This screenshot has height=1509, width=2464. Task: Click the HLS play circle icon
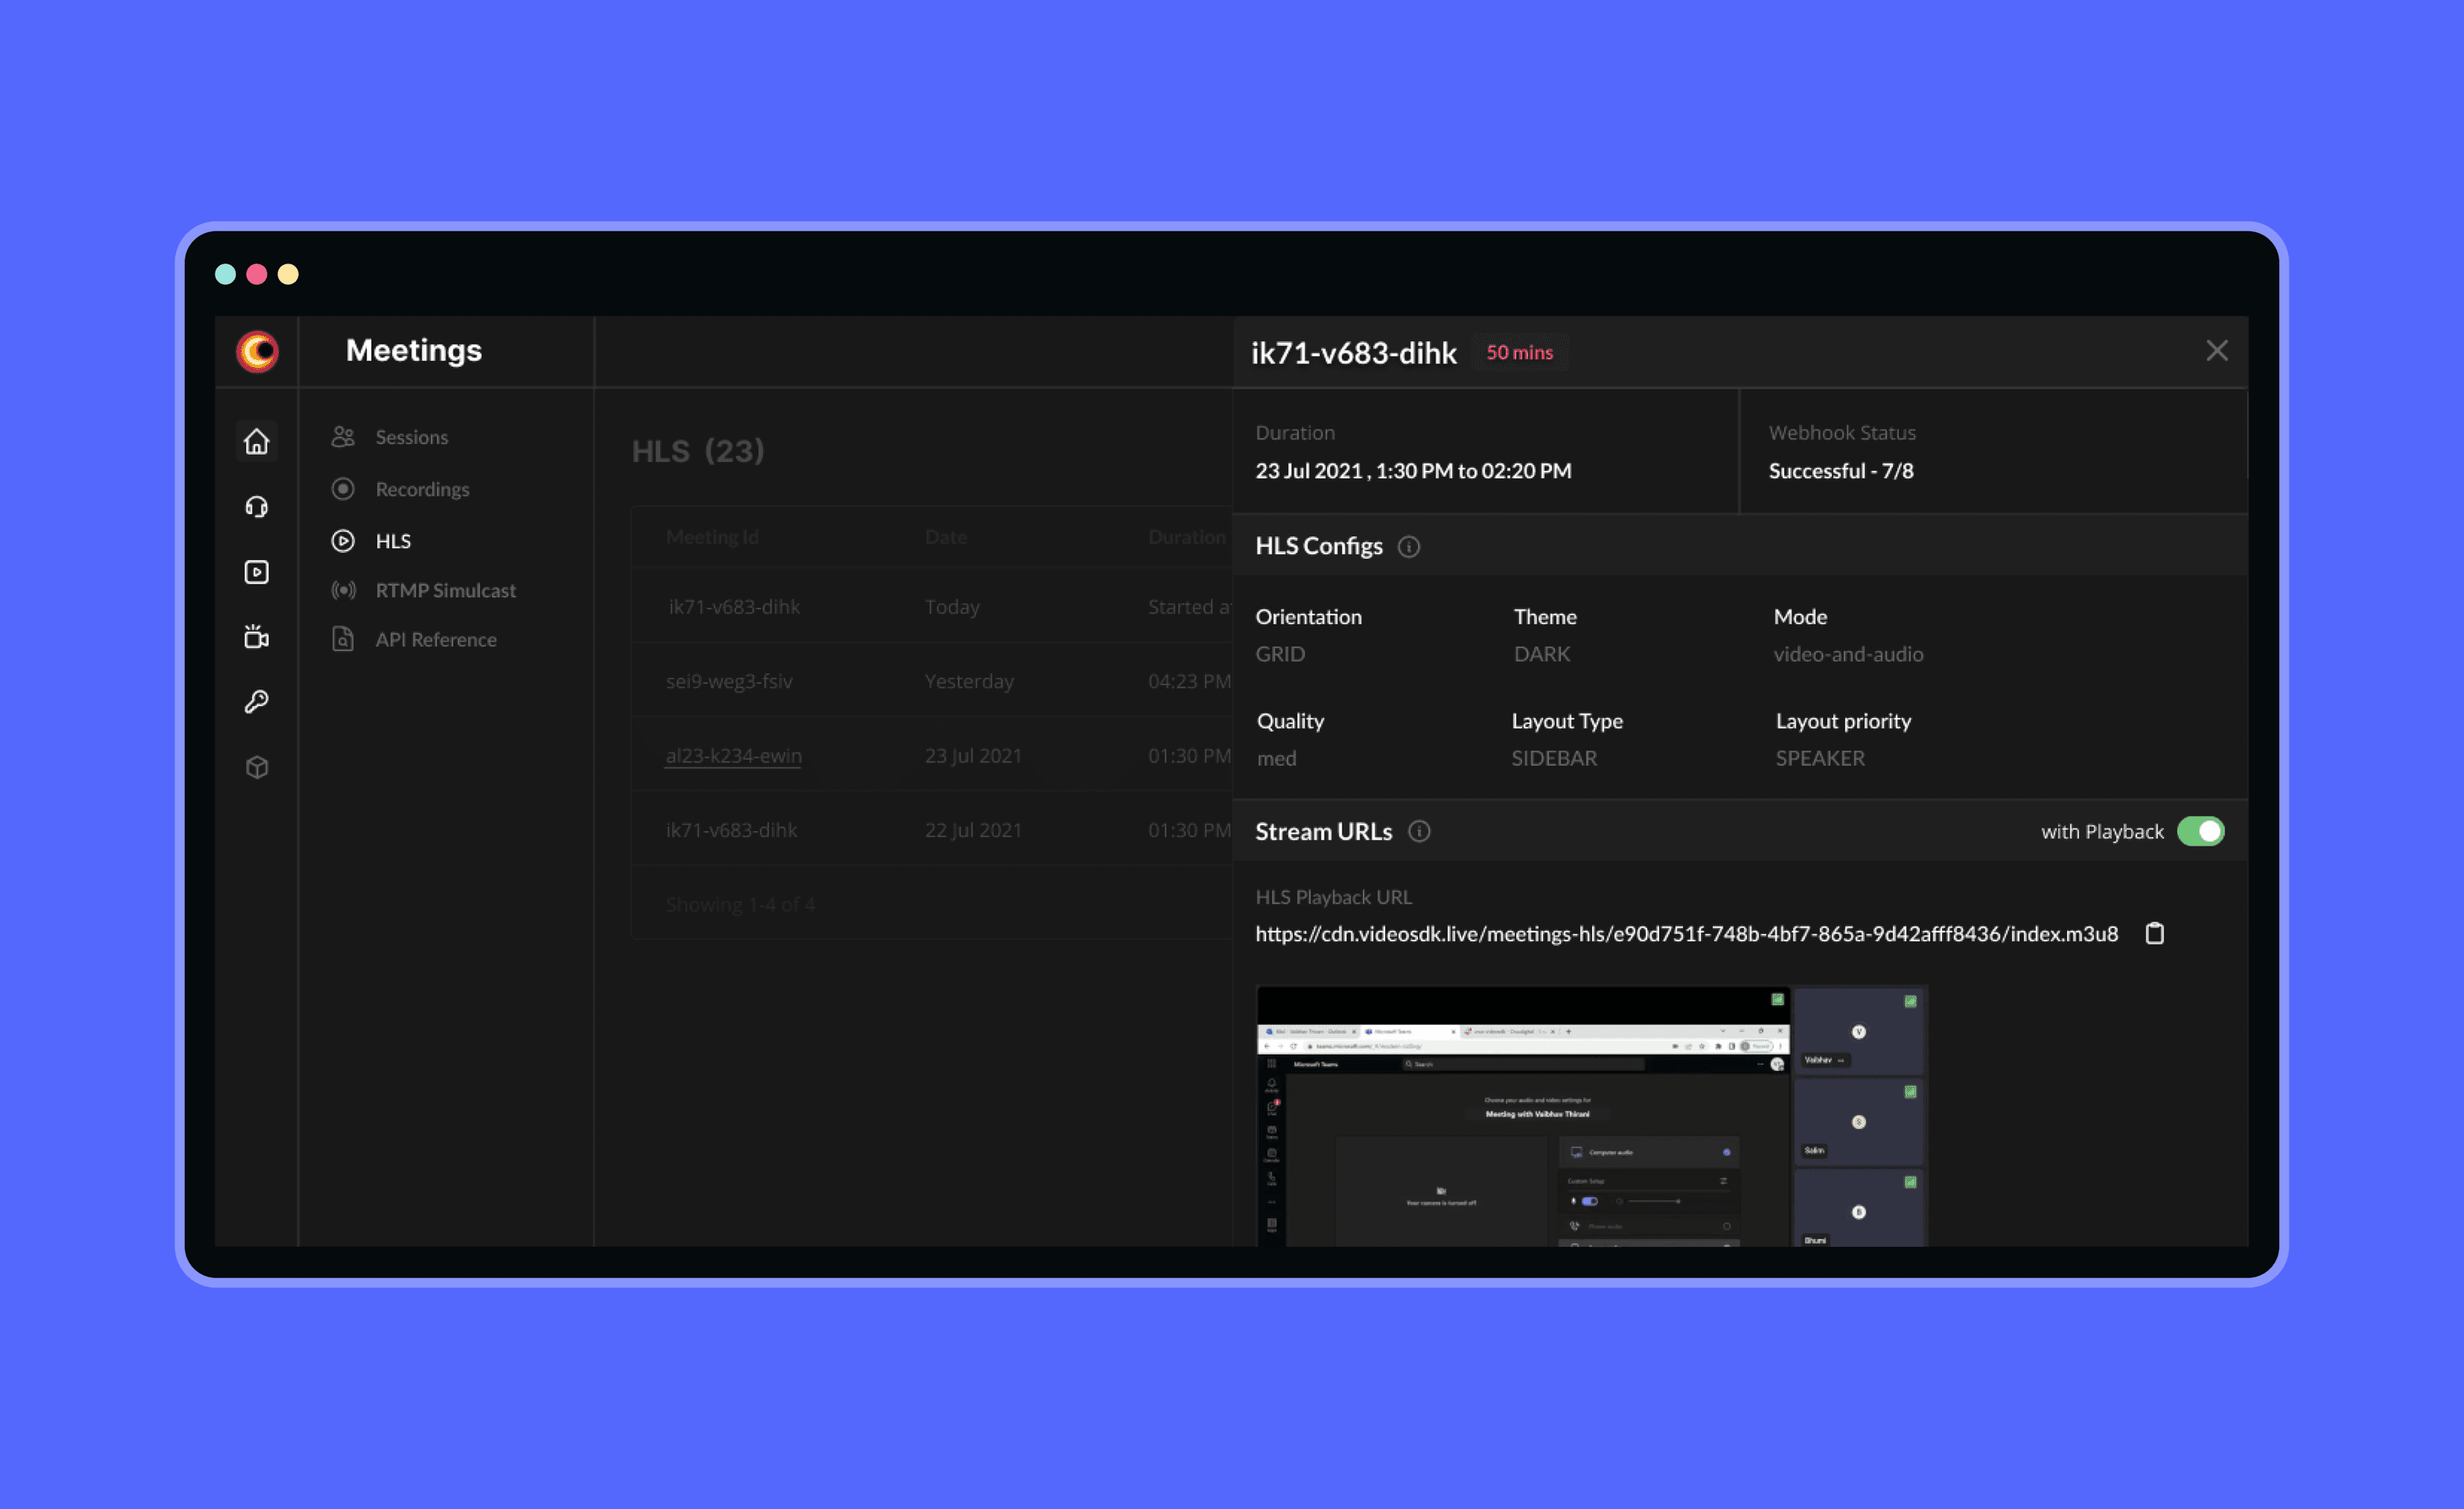[x=343, y=541]
